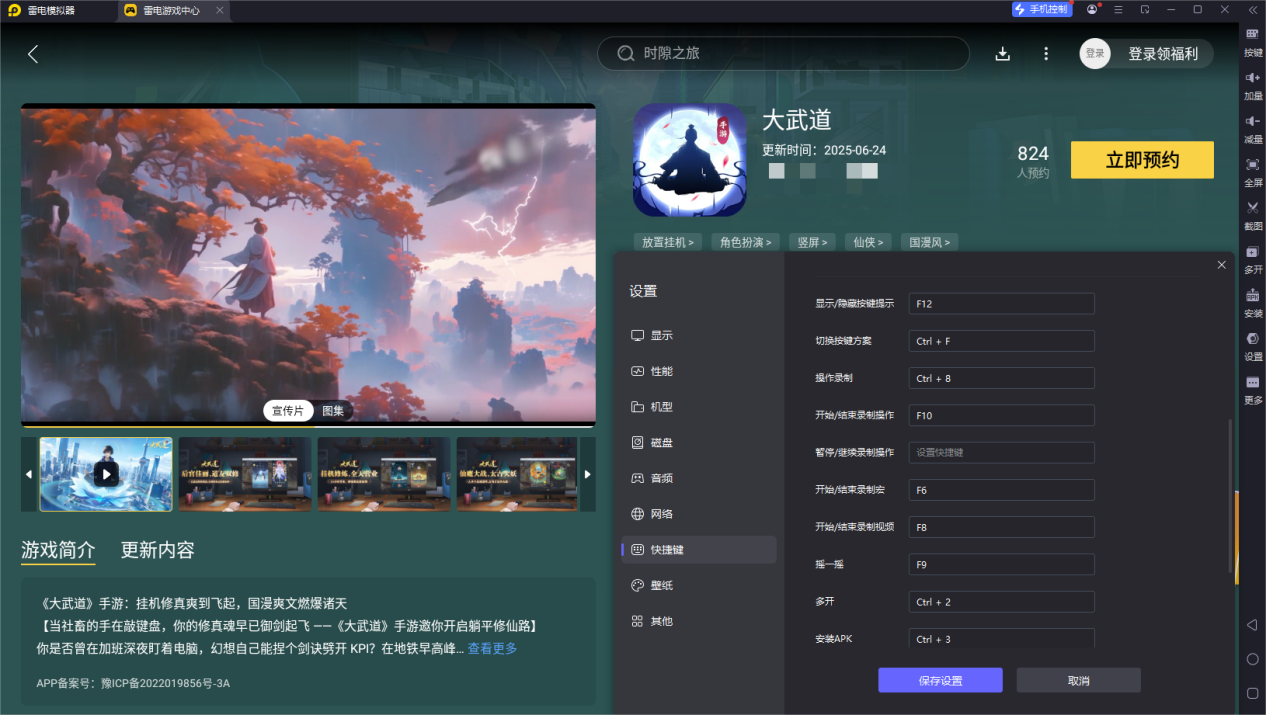Close the settings dialog with X
Screen dimensions: 1266x715
(x=1221, y=265)
